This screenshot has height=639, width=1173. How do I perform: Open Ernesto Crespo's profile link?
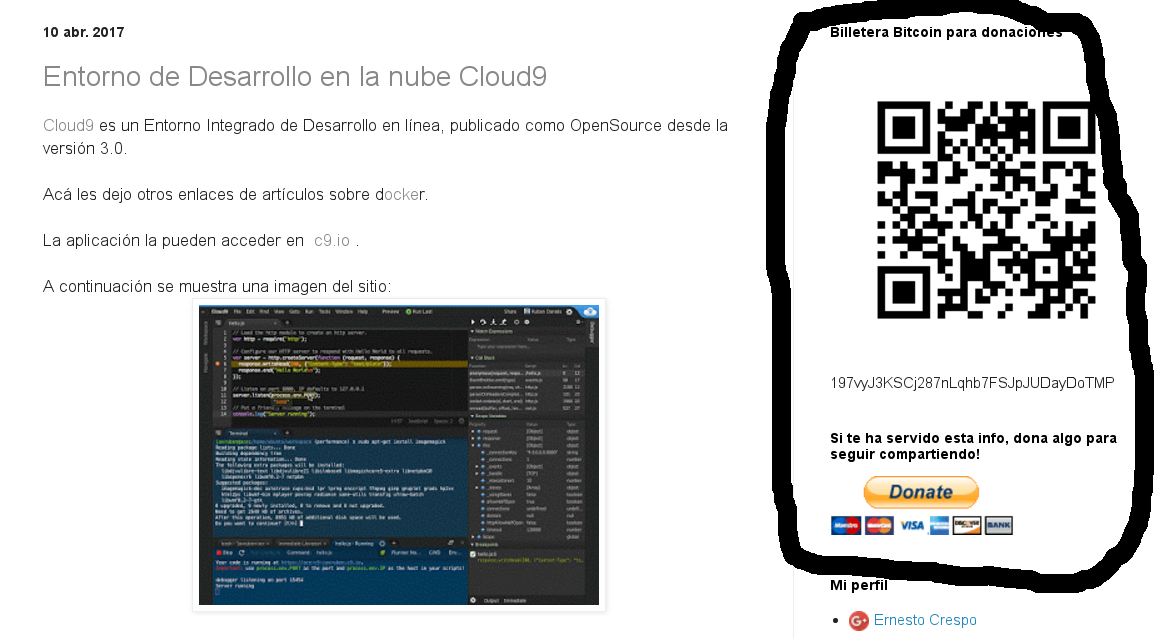[x=925, y=620]
